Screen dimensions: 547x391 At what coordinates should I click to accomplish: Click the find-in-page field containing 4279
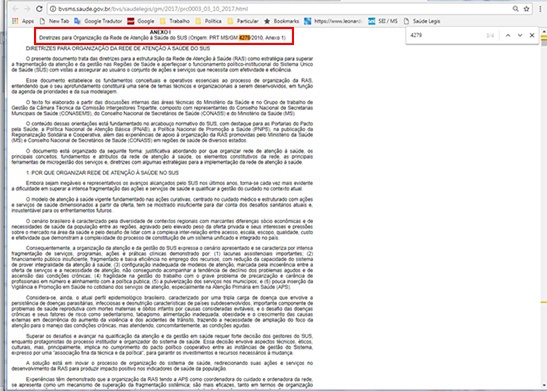point(447,35)
